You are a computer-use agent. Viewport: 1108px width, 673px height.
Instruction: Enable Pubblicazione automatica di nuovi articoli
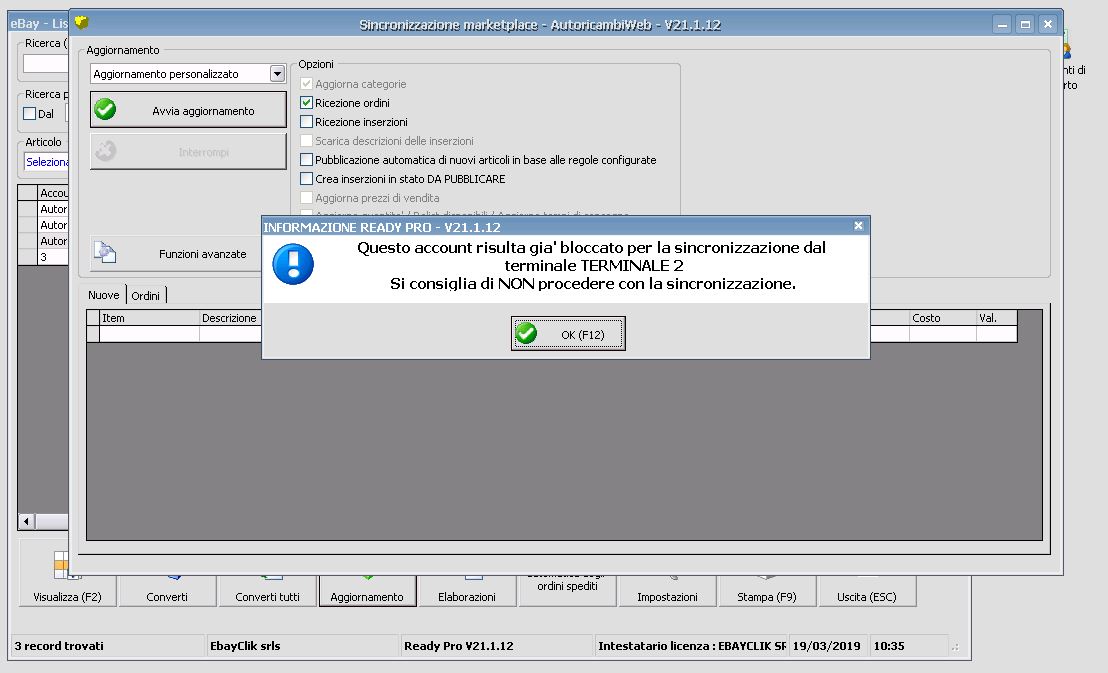pos(307,160)
